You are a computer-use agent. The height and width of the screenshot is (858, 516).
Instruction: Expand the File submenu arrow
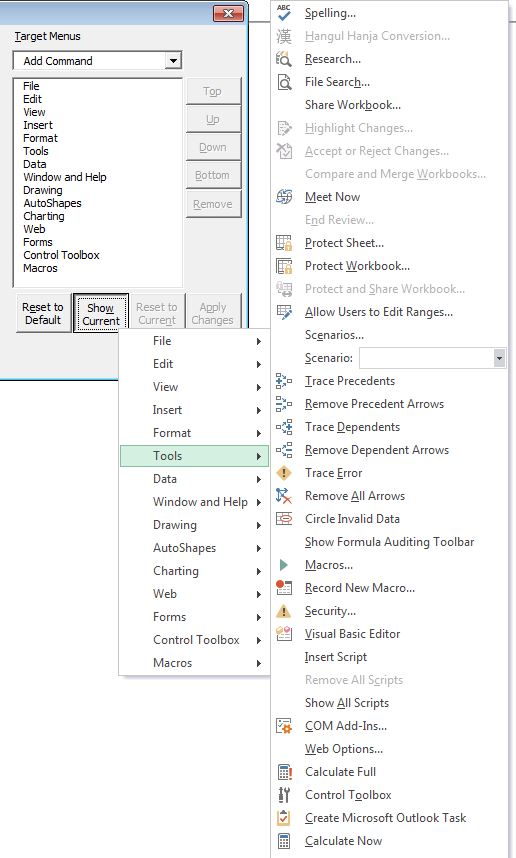[259, 341]
